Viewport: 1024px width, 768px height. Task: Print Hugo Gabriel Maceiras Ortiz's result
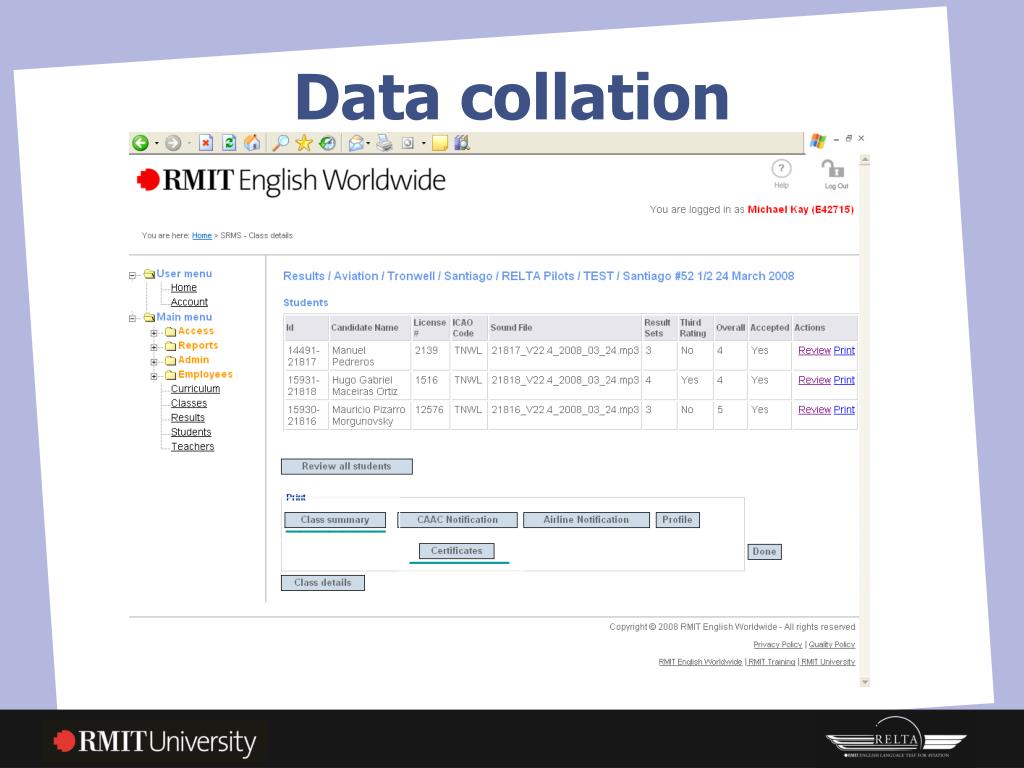(844, 380)
